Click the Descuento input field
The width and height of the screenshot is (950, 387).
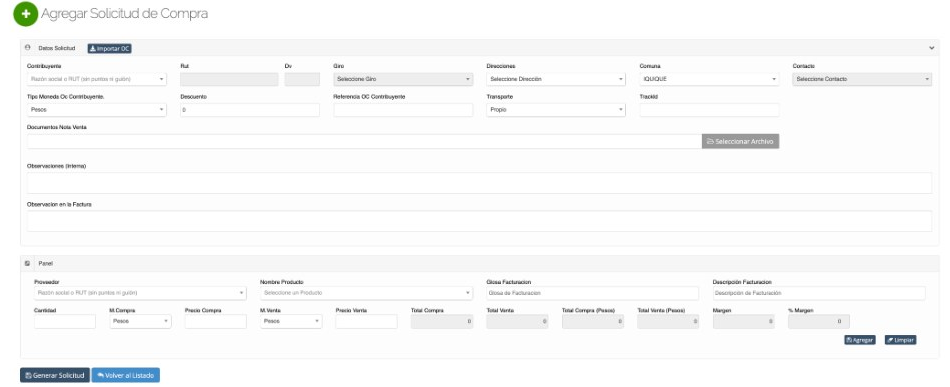click(250, 110)
